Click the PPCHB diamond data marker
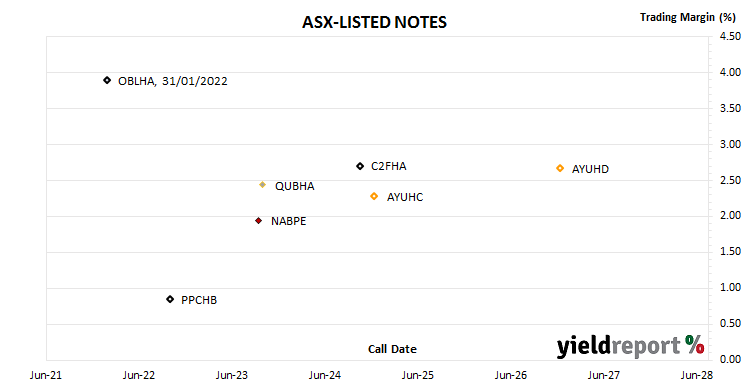 170,299
